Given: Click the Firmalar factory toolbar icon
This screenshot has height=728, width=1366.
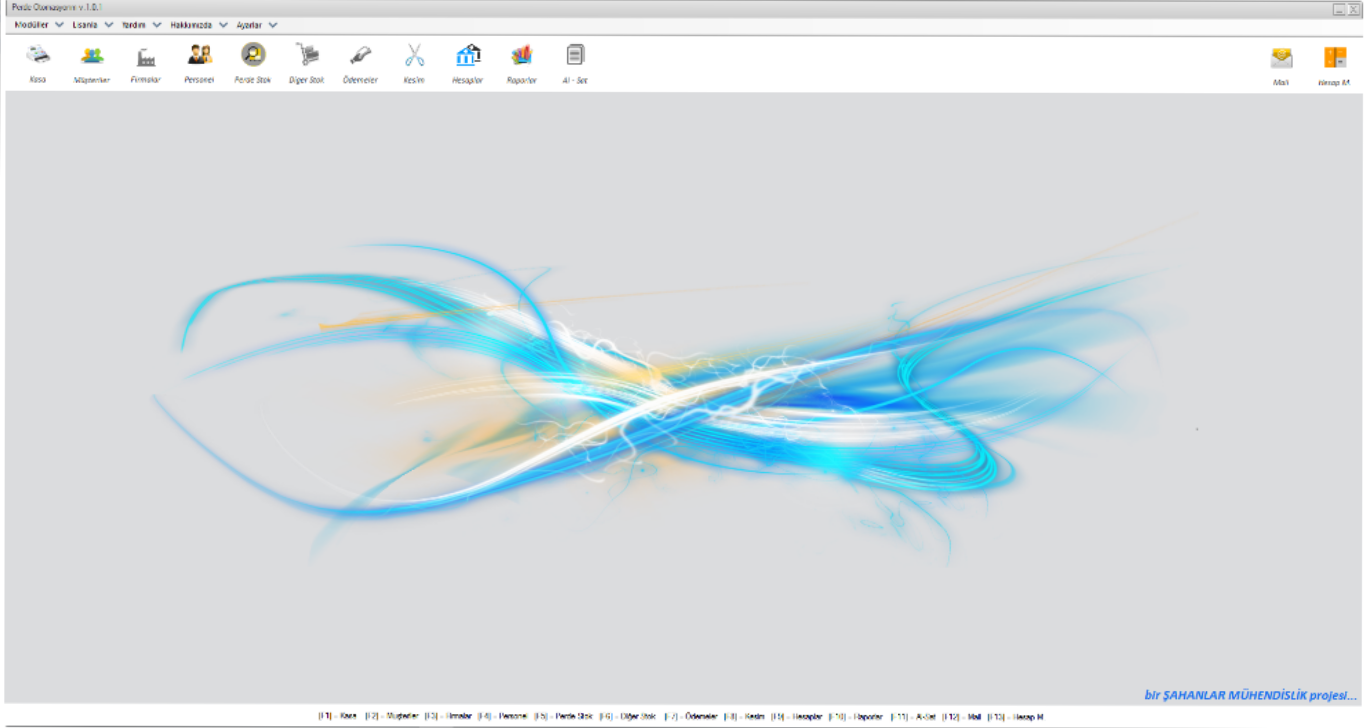Looking at the screenshot, I should [x=146, y=56].
